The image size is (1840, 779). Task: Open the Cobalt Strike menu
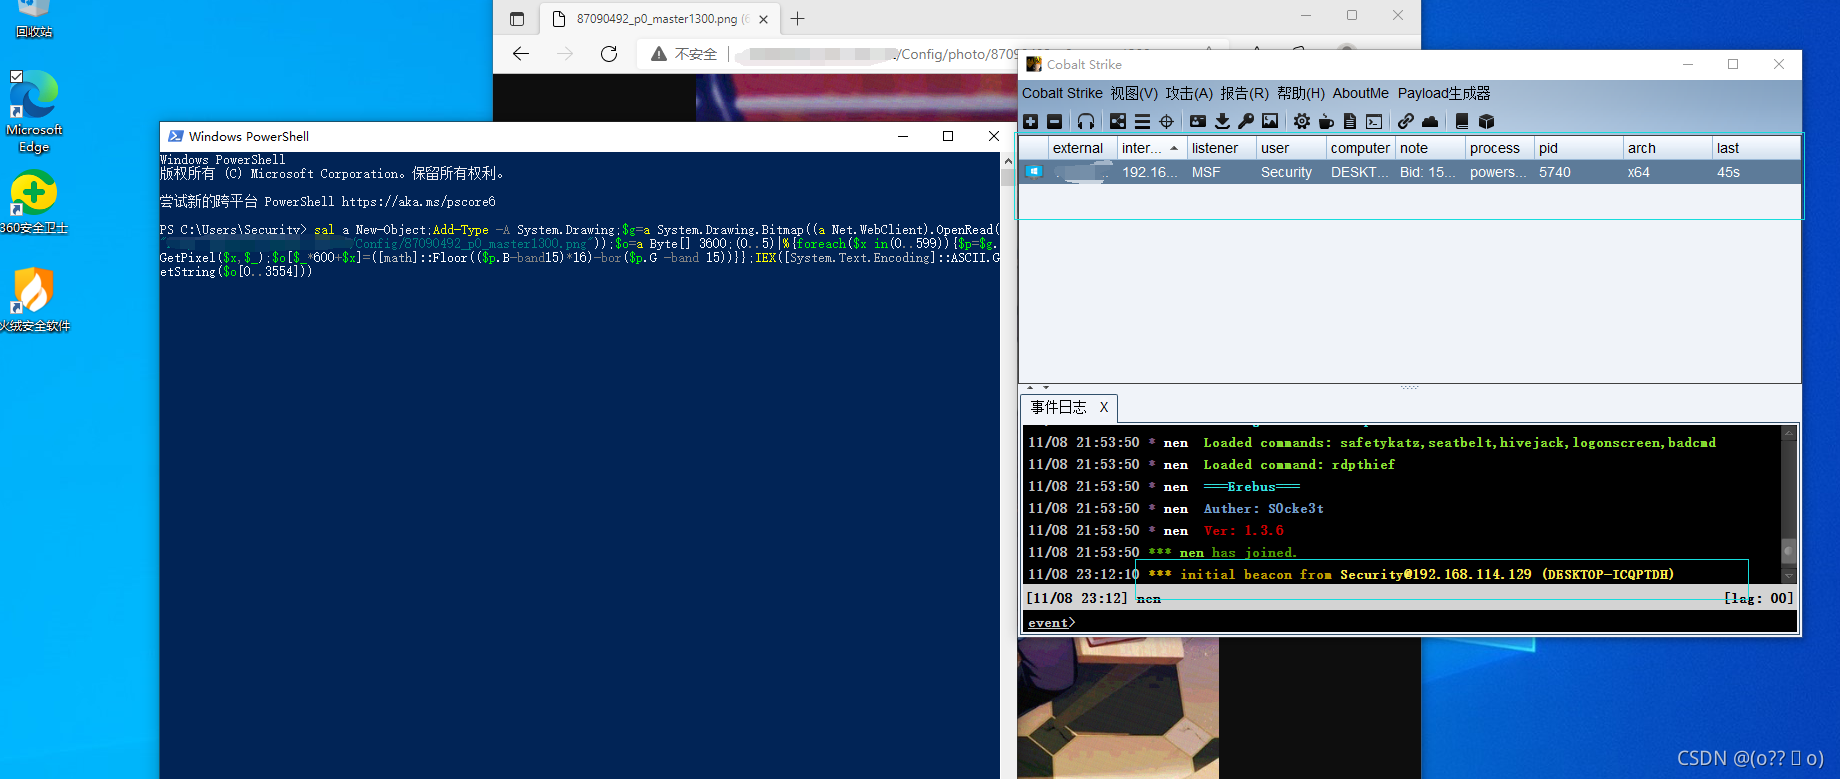pyautogui.click(x=1062, y=93)
